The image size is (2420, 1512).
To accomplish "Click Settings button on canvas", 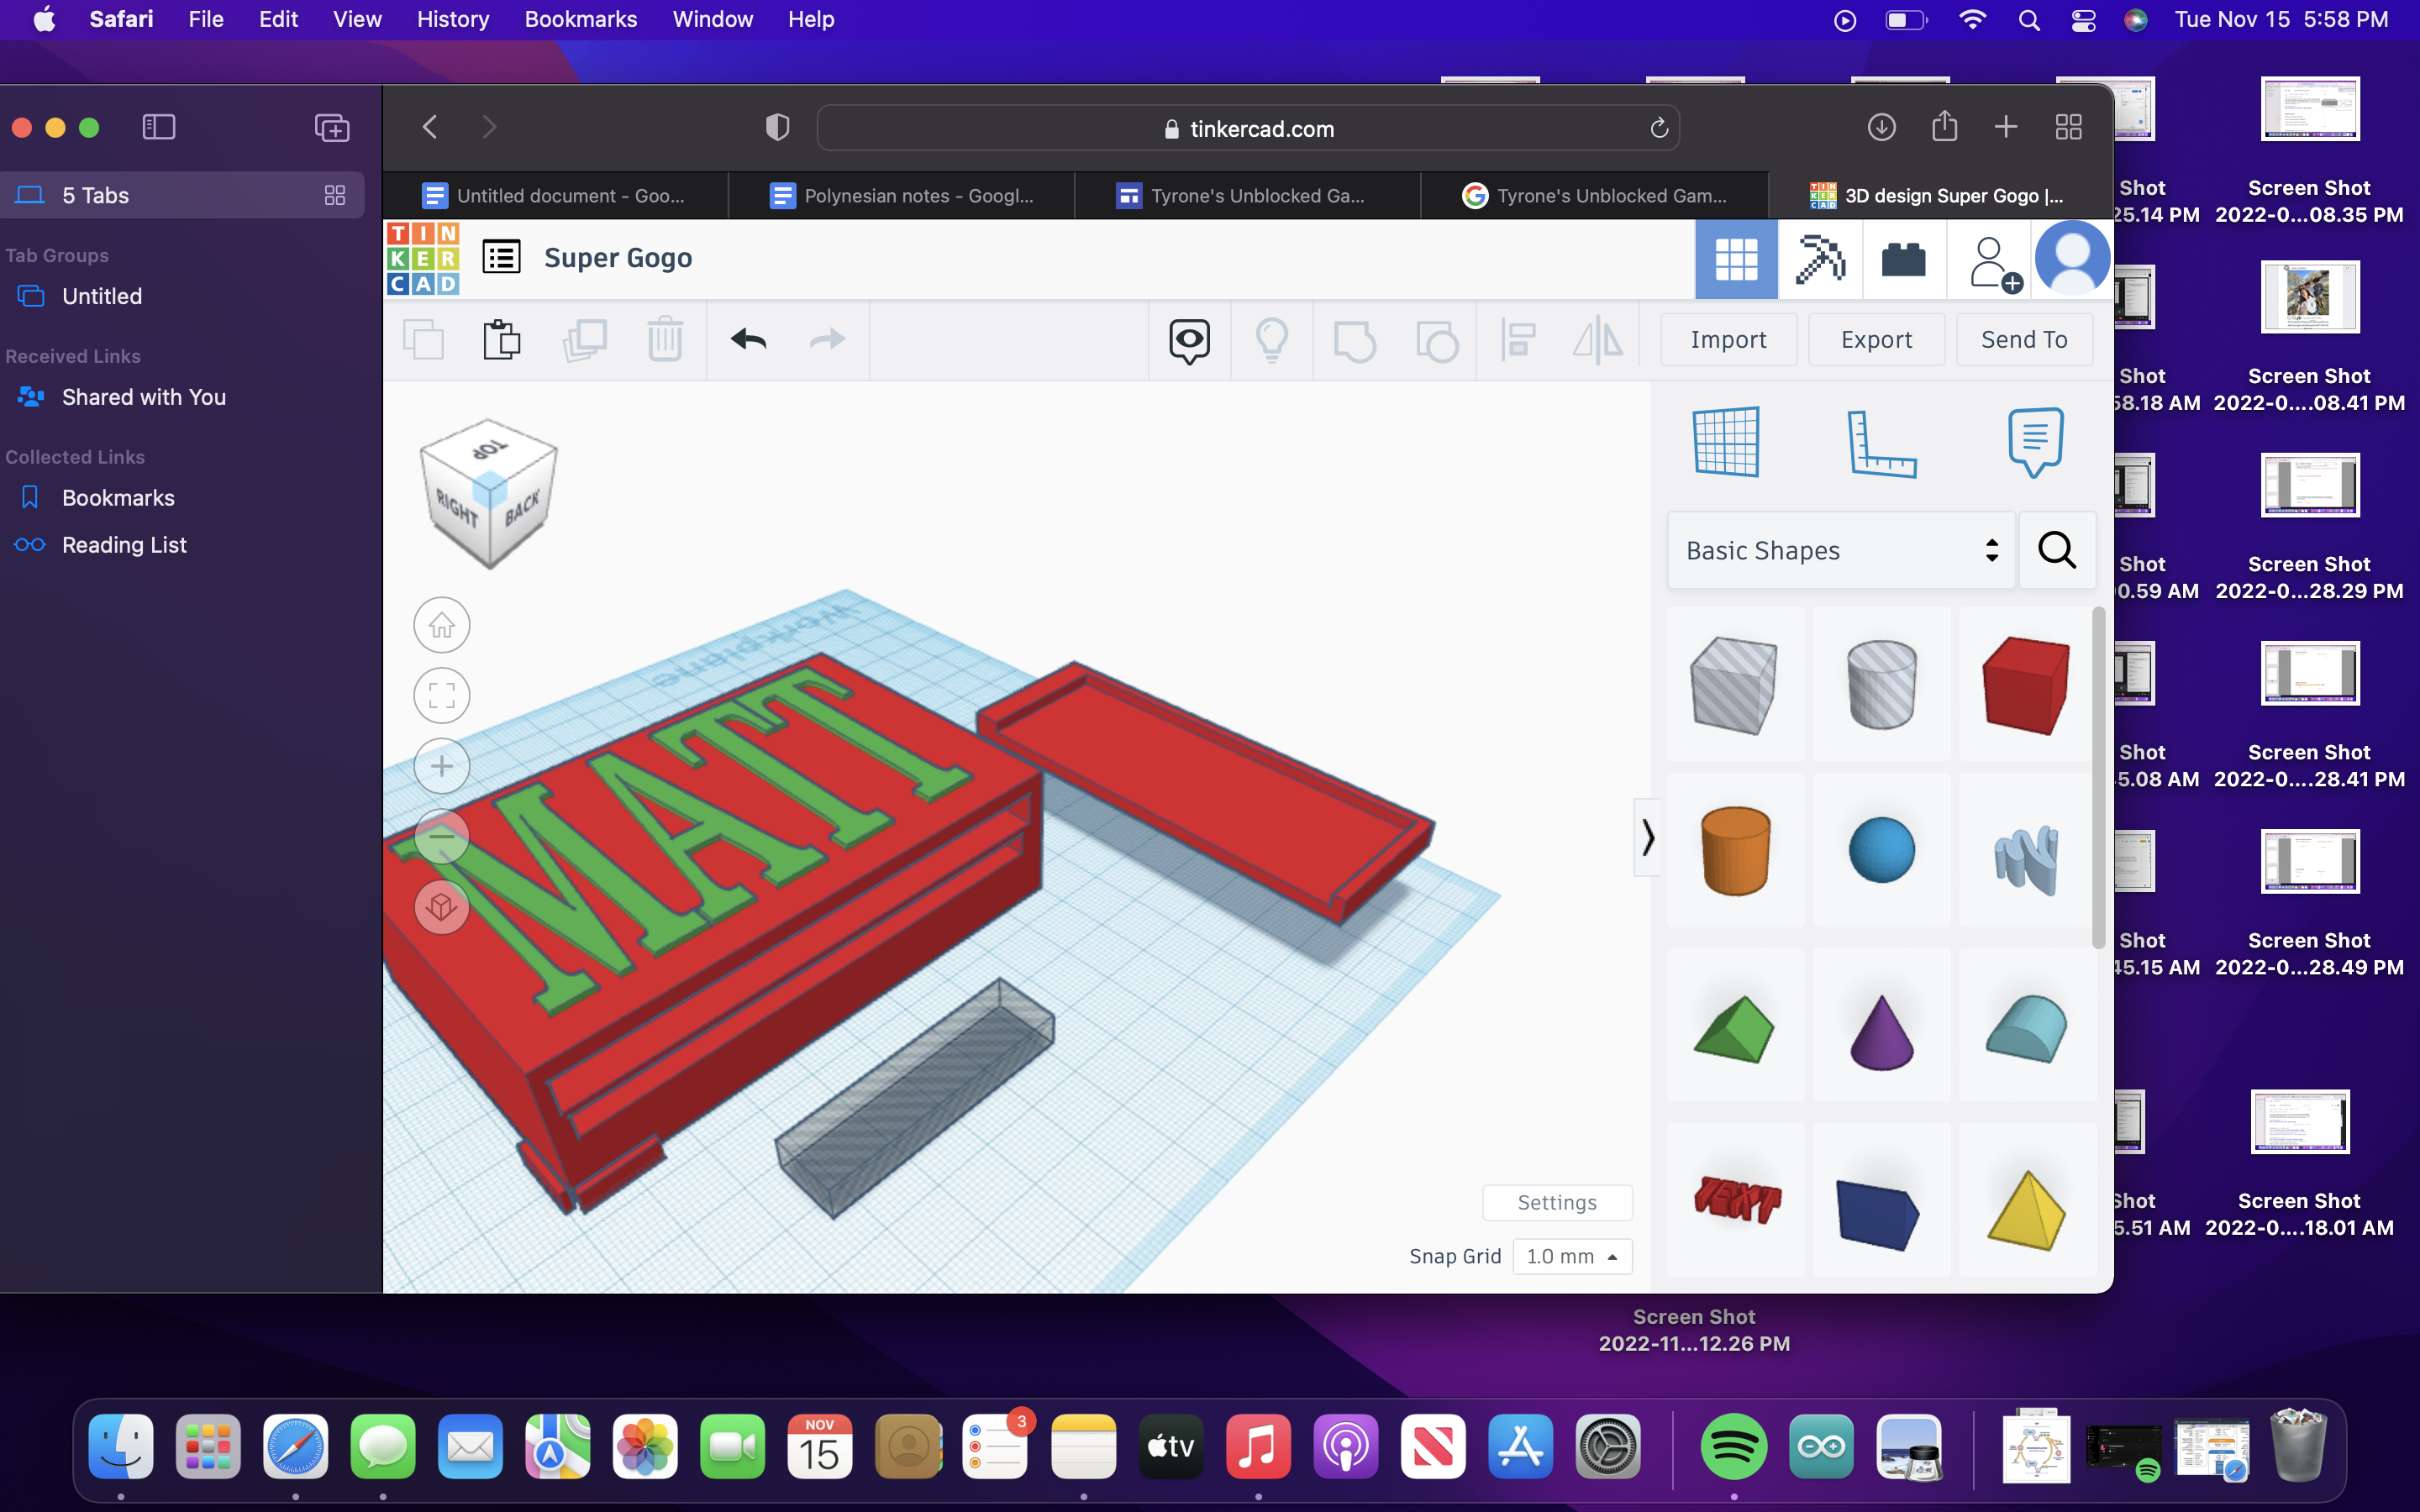I will (x=1556, y=1202).
